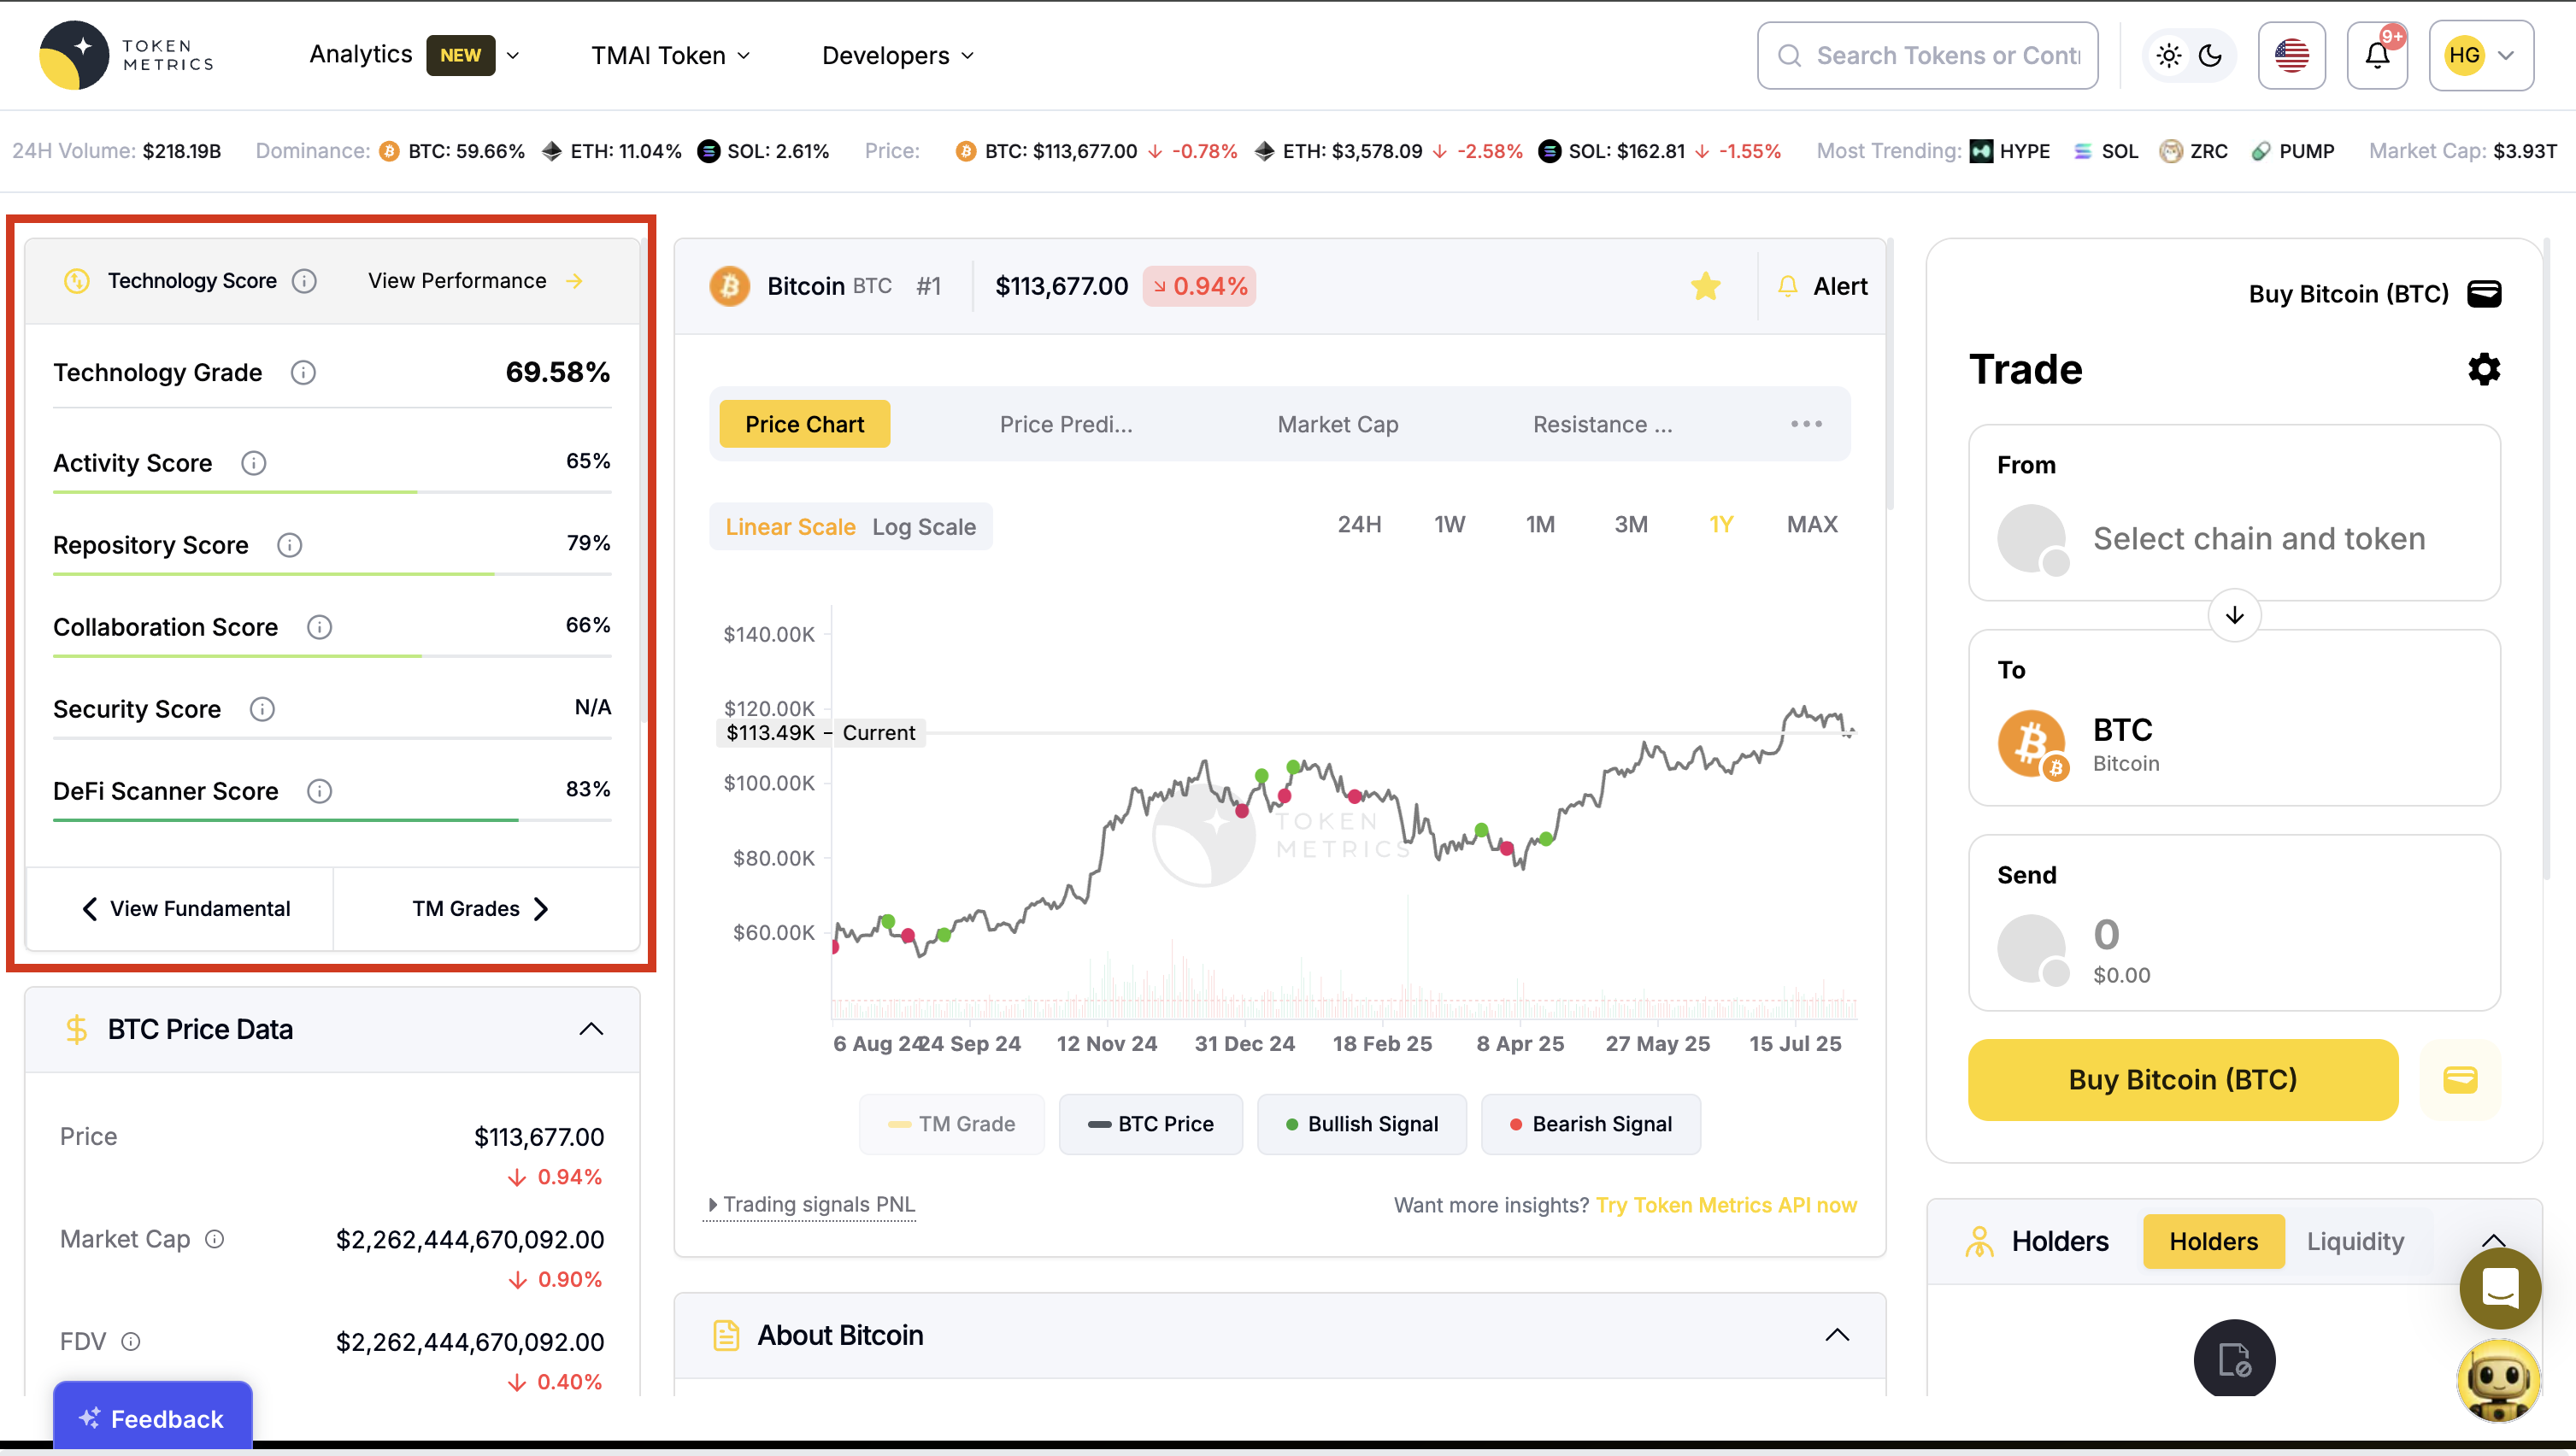This screenshot has height=1456, width=2576.
Task: Click HYPE trending token
Action: click(x=2010, y=151)
